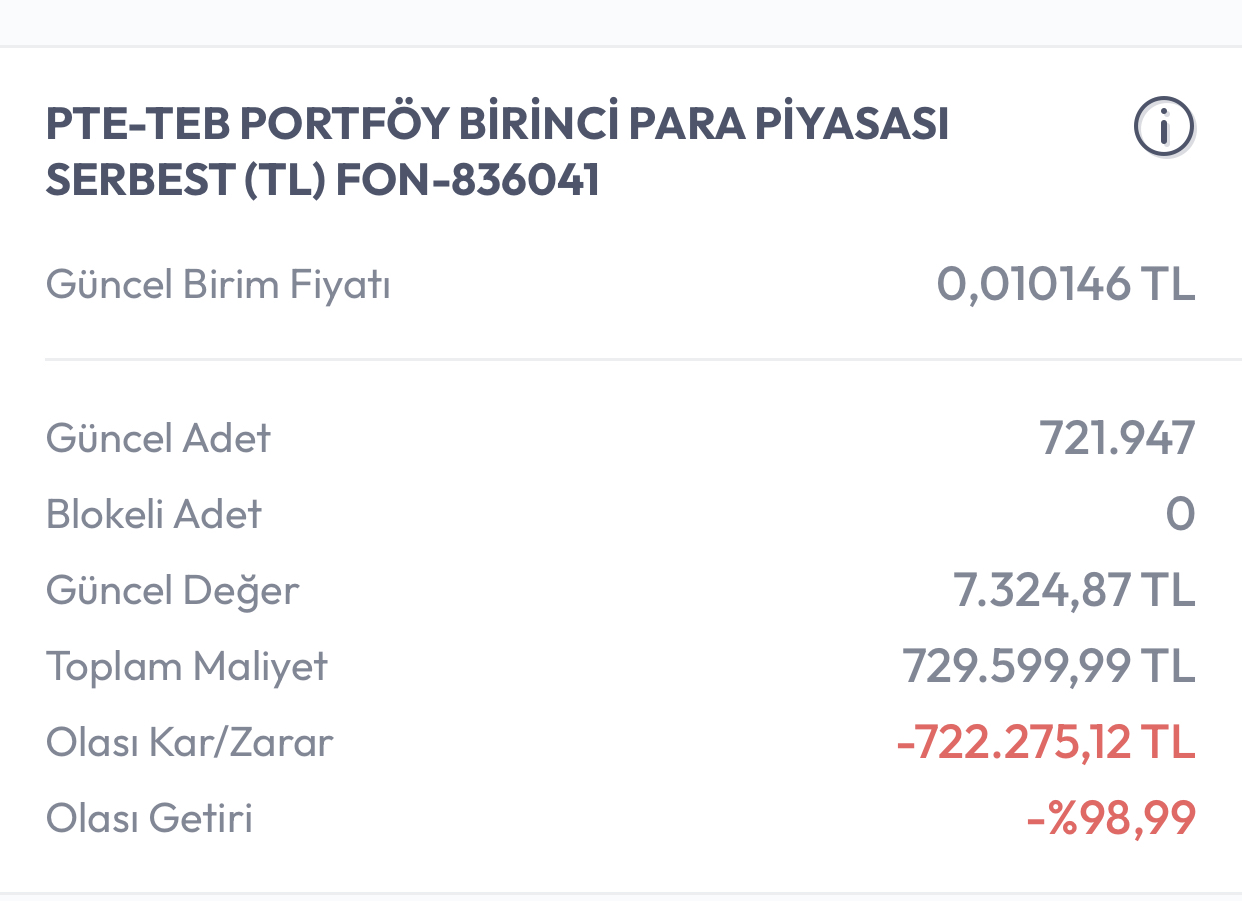The height and width of the screenshot is (901, 1242).
Task: Select the 7.324,87 TL current value
Action: point(1074,591)
